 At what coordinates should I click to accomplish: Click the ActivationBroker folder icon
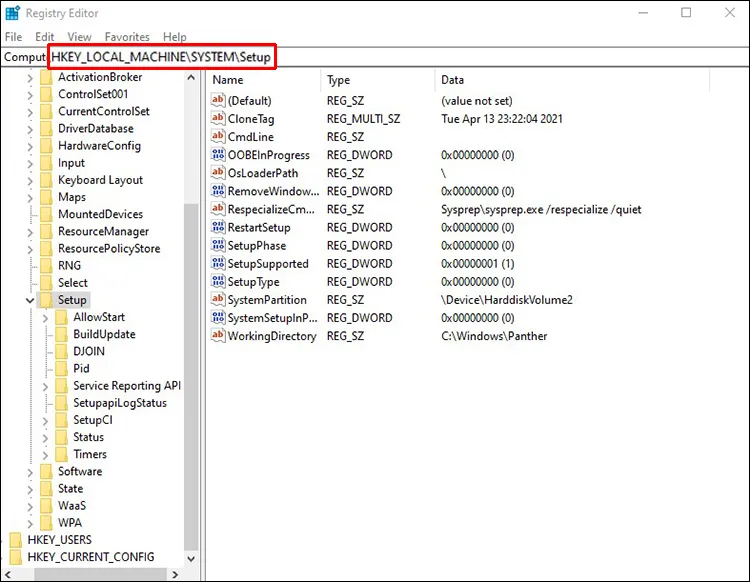[46, 77]
